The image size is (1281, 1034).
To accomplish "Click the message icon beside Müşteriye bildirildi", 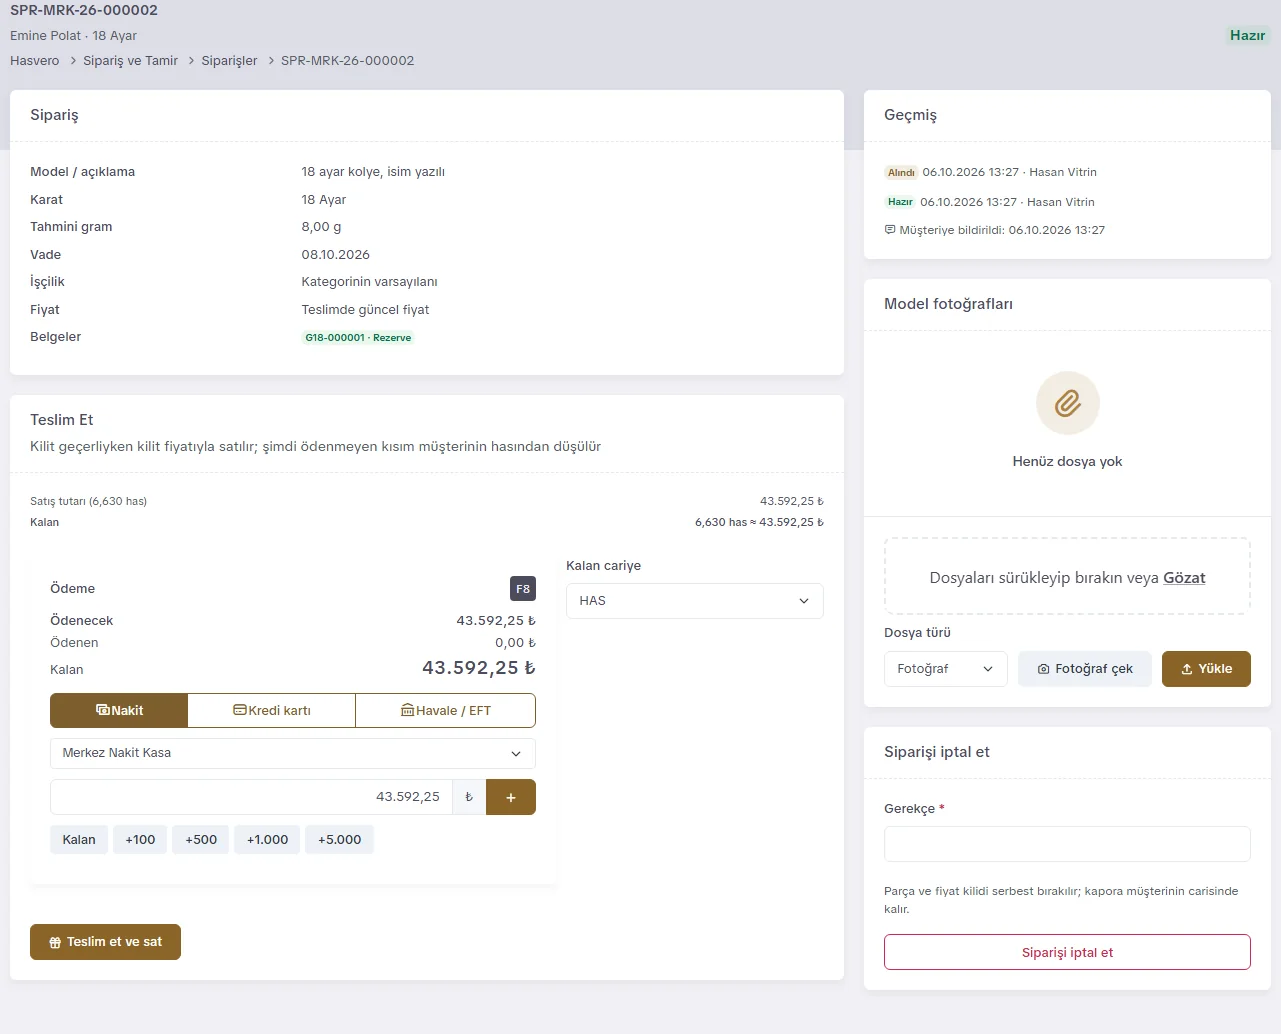I will pyautogui.click(x=890, y=230).
